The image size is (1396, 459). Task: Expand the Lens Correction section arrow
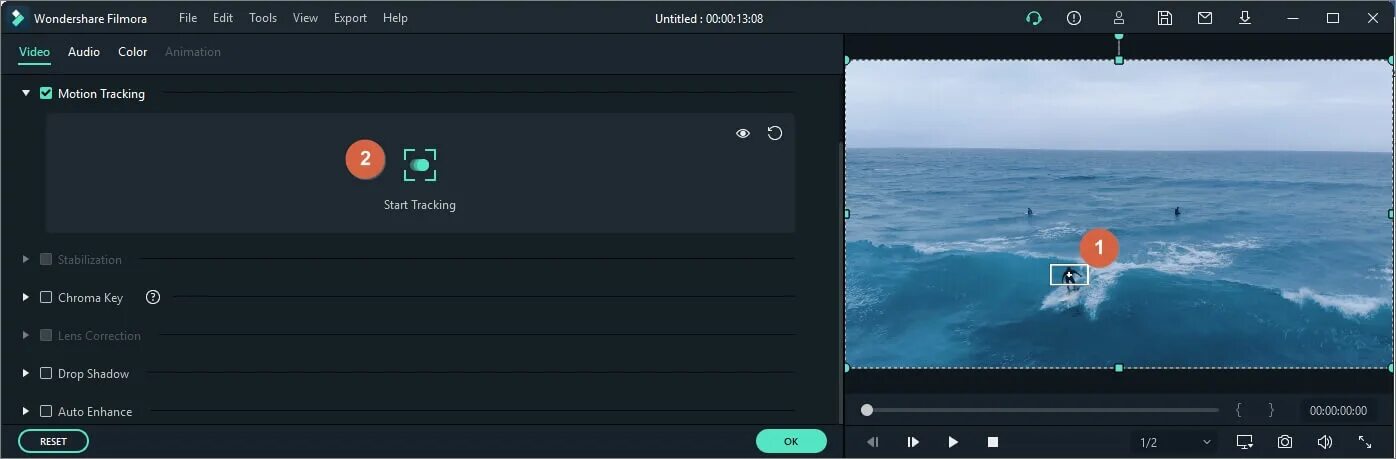pos(26,335)
